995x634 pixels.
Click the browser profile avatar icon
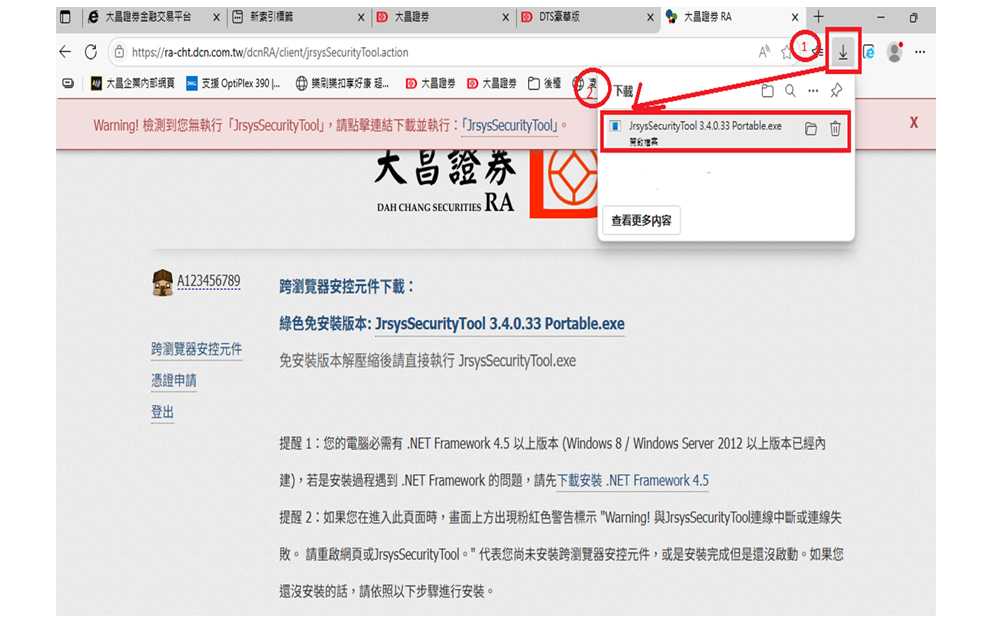[x=894, y=52]
